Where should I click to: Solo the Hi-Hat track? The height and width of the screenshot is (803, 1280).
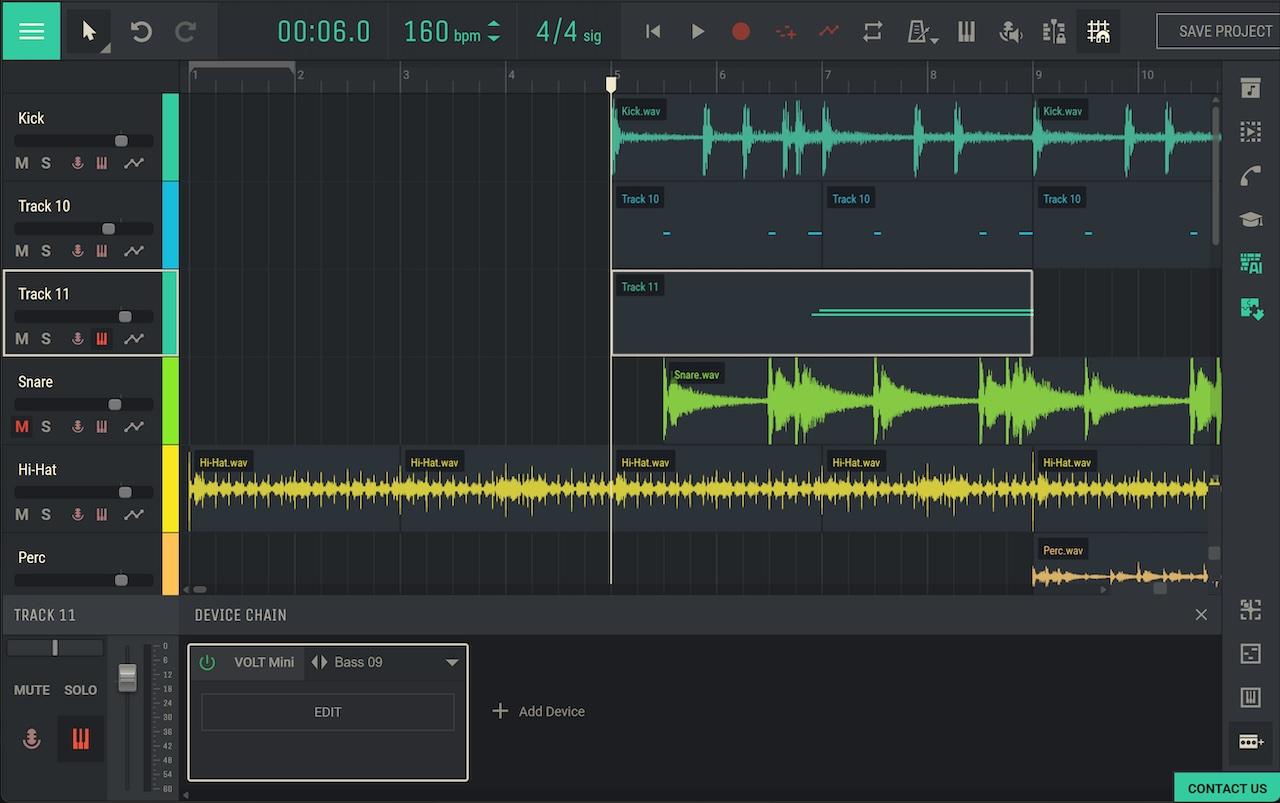(46, 515)
